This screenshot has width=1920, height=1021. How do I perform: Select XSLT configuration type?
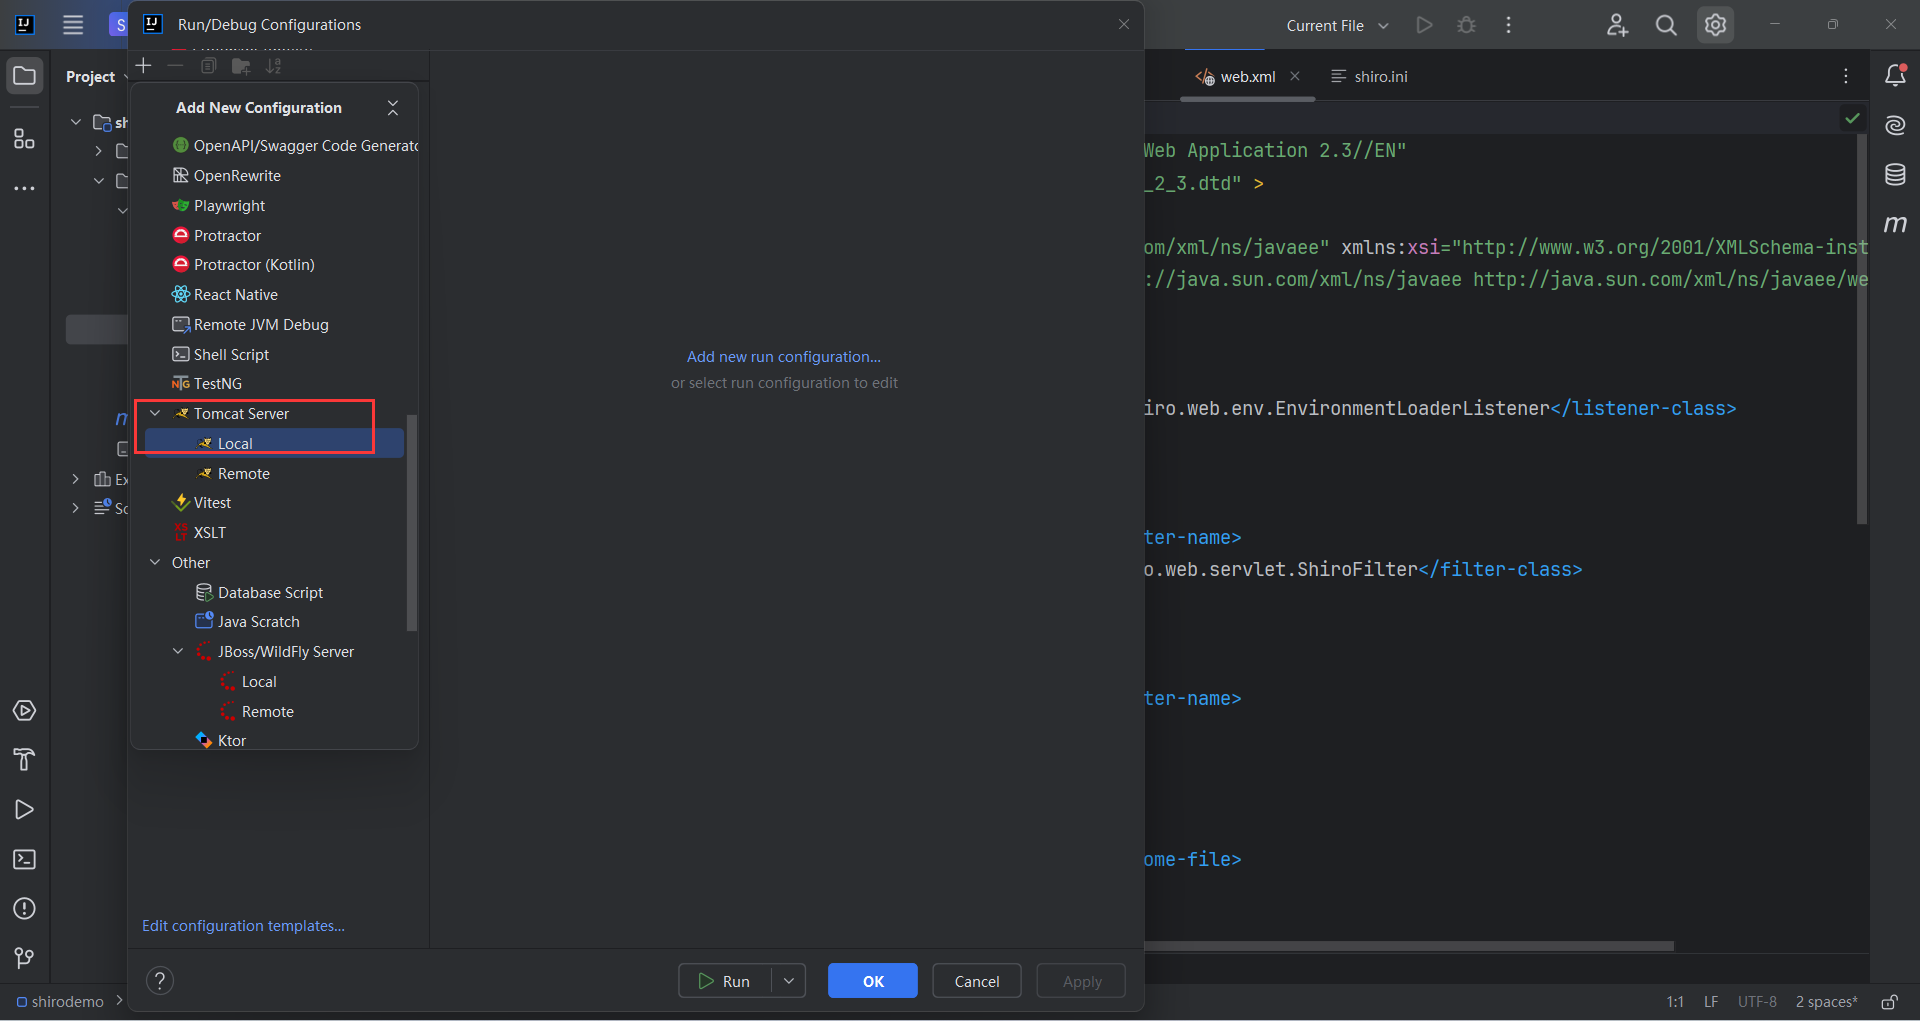(199, 533)
